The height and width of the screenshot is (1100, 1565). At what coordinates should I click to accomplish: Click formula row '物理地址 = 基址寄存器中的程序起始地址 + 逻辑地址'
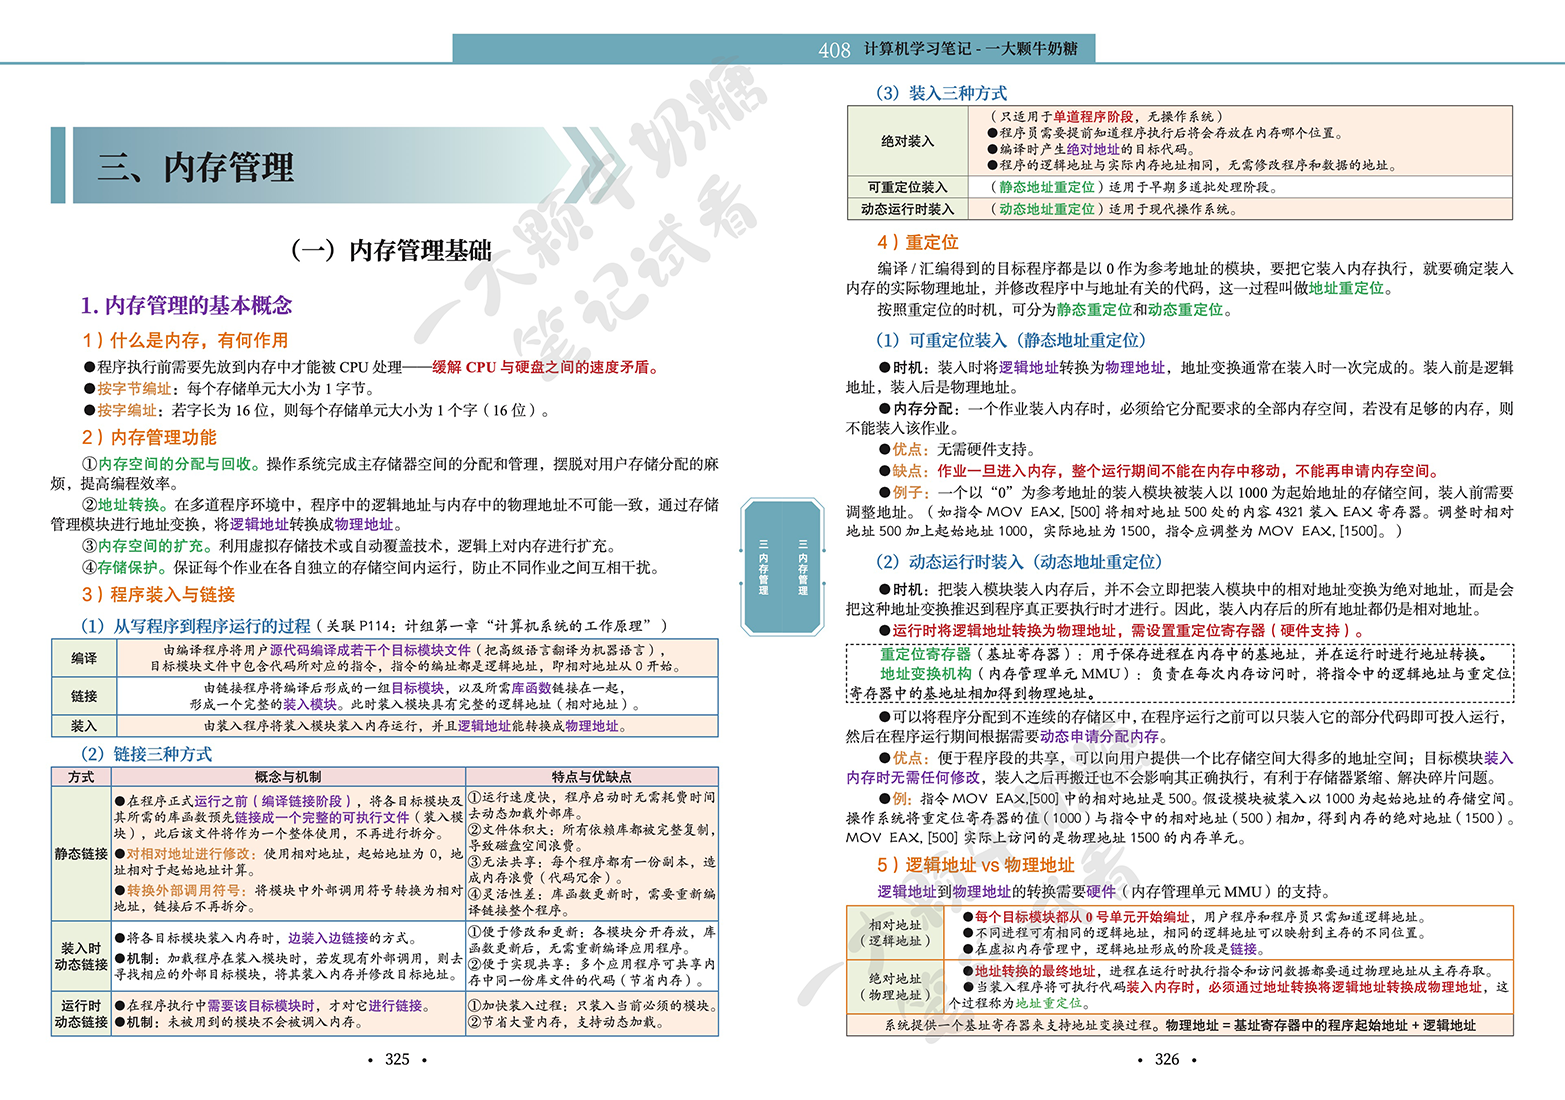coord(1320,1025)
